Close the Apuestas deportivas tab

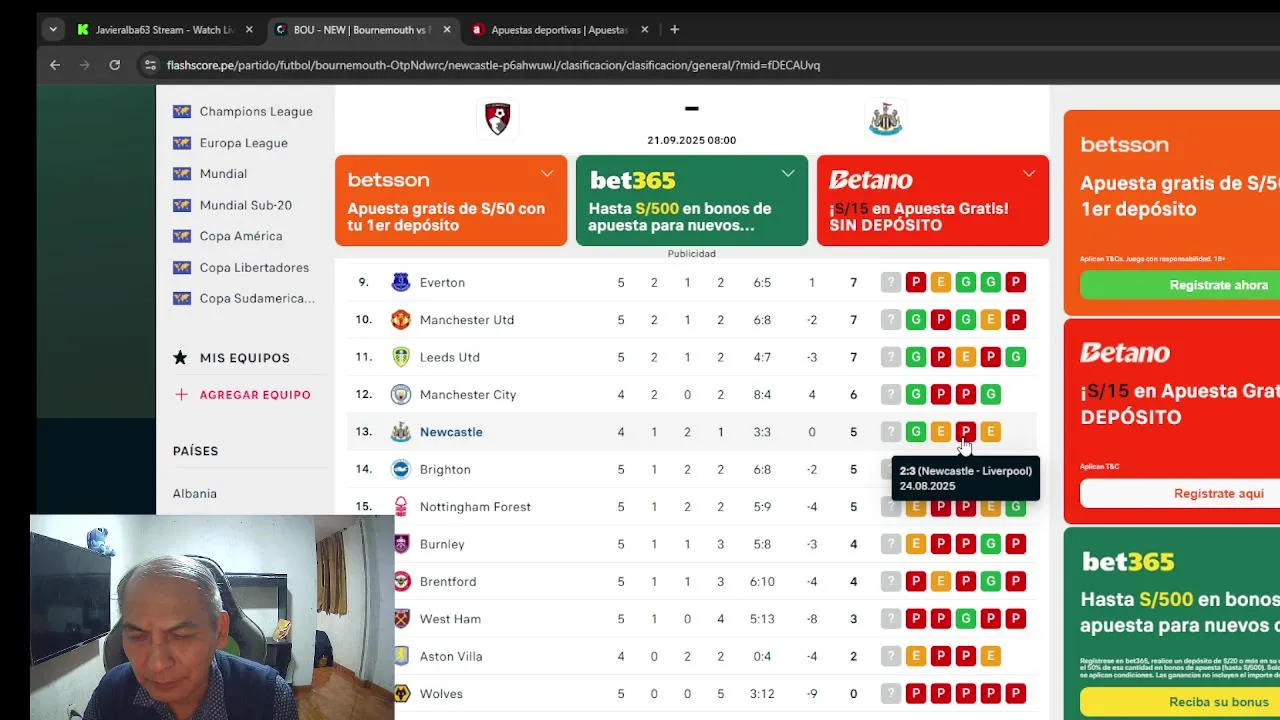click(645, 30)
